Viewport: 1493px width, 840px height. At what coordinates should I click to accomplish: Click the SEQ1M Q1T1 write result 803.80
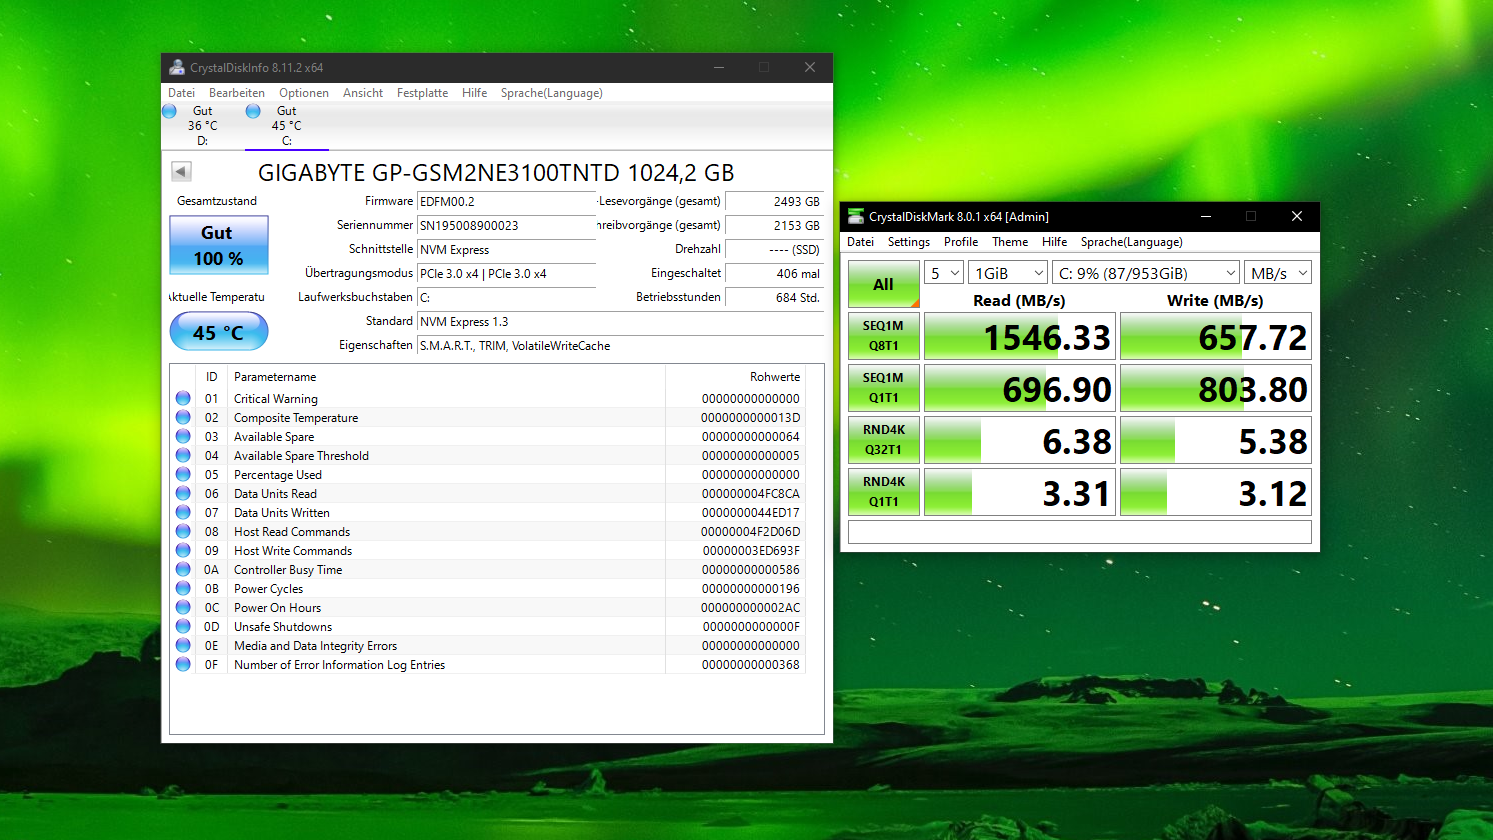(x=1216, y=389)
